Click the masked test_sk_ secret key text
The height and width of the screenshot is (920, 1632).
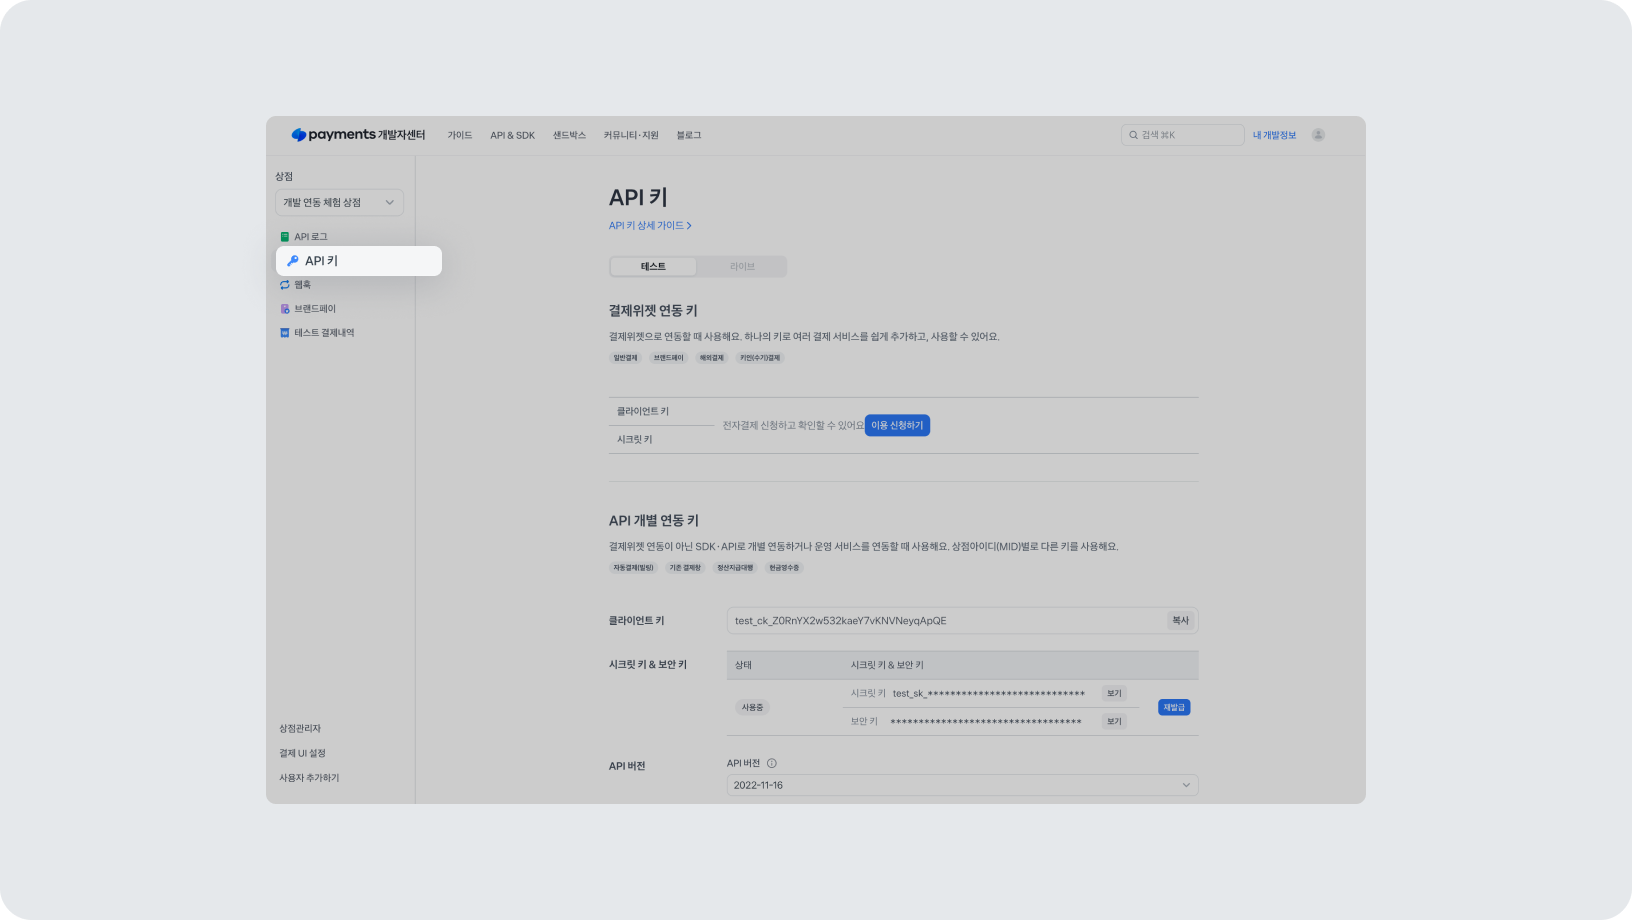[x=989, y=693]
